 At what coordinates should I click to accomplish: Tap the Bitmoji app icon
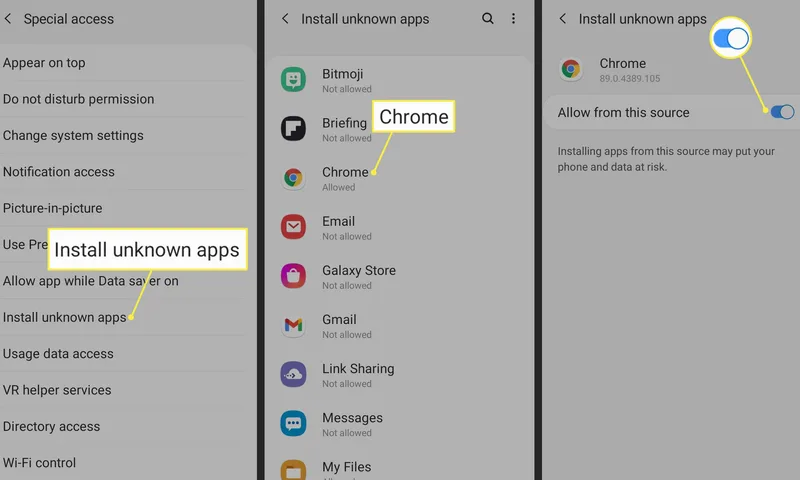coord(293,80)
